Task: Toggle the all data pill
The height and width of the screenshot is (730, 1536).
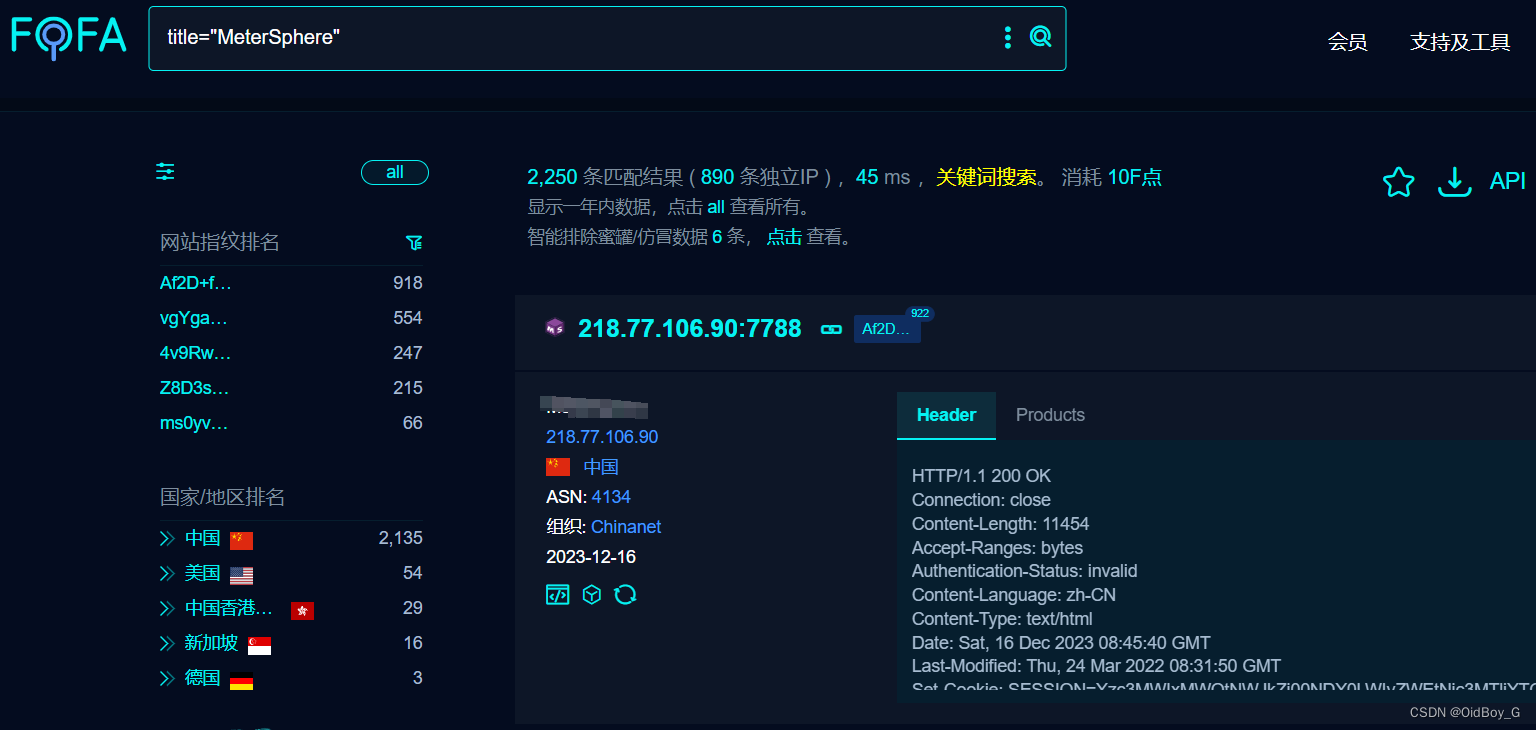Action: click(x=395, y=173)
